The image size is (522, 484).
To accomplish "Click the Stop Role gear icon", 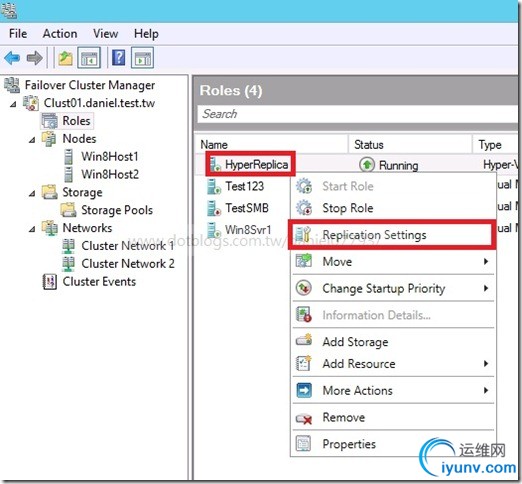I will point(304,208).
